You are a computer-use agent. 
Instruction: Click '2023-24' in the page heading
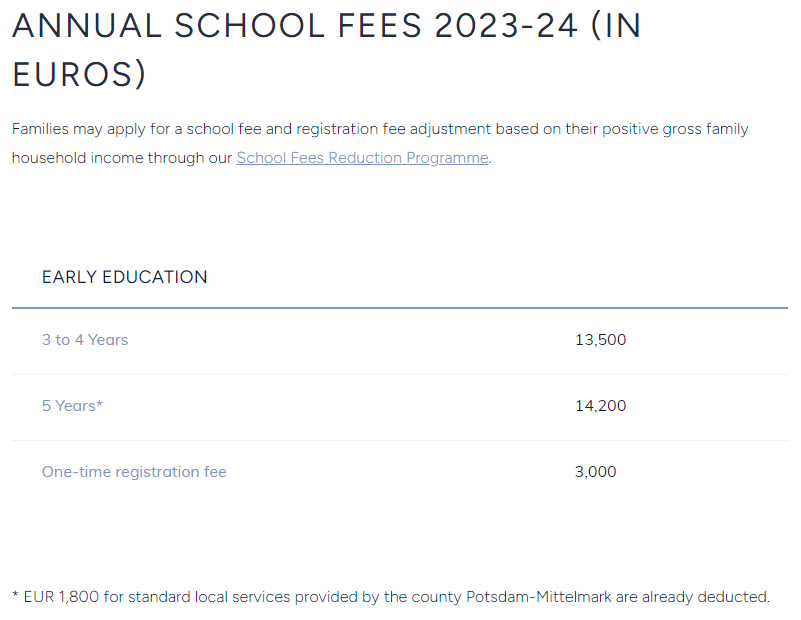[506, 26]
